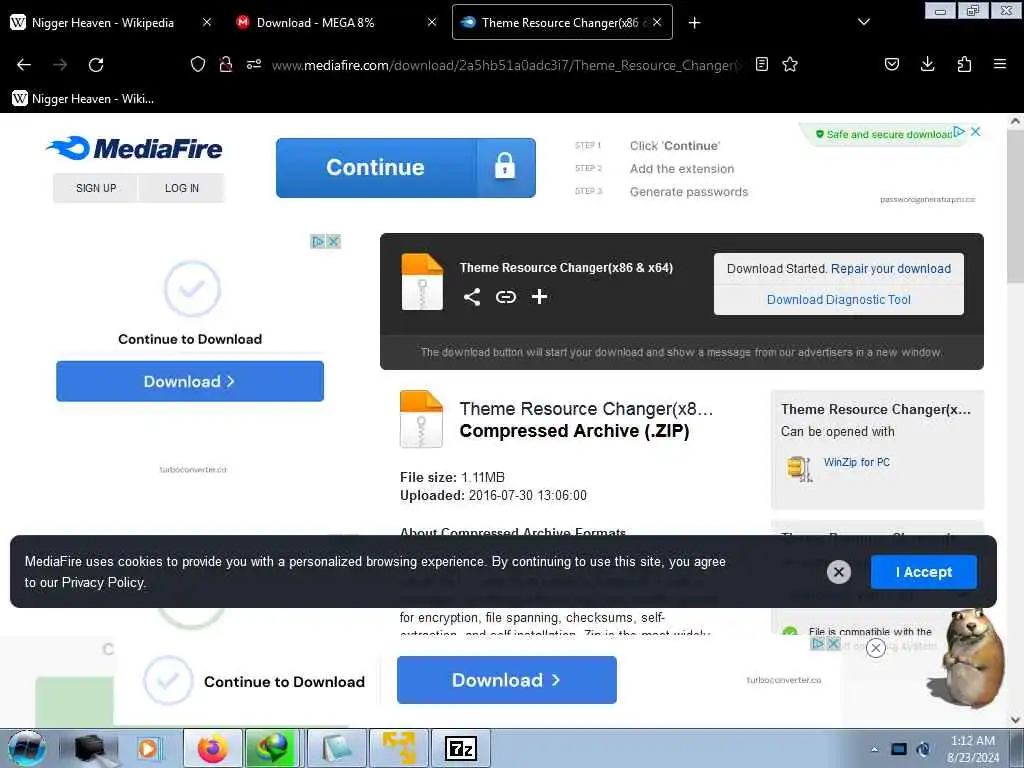1024x768 pixels.
Task: Open 7-Zip from the taskbar
Action: pos(461,748)
